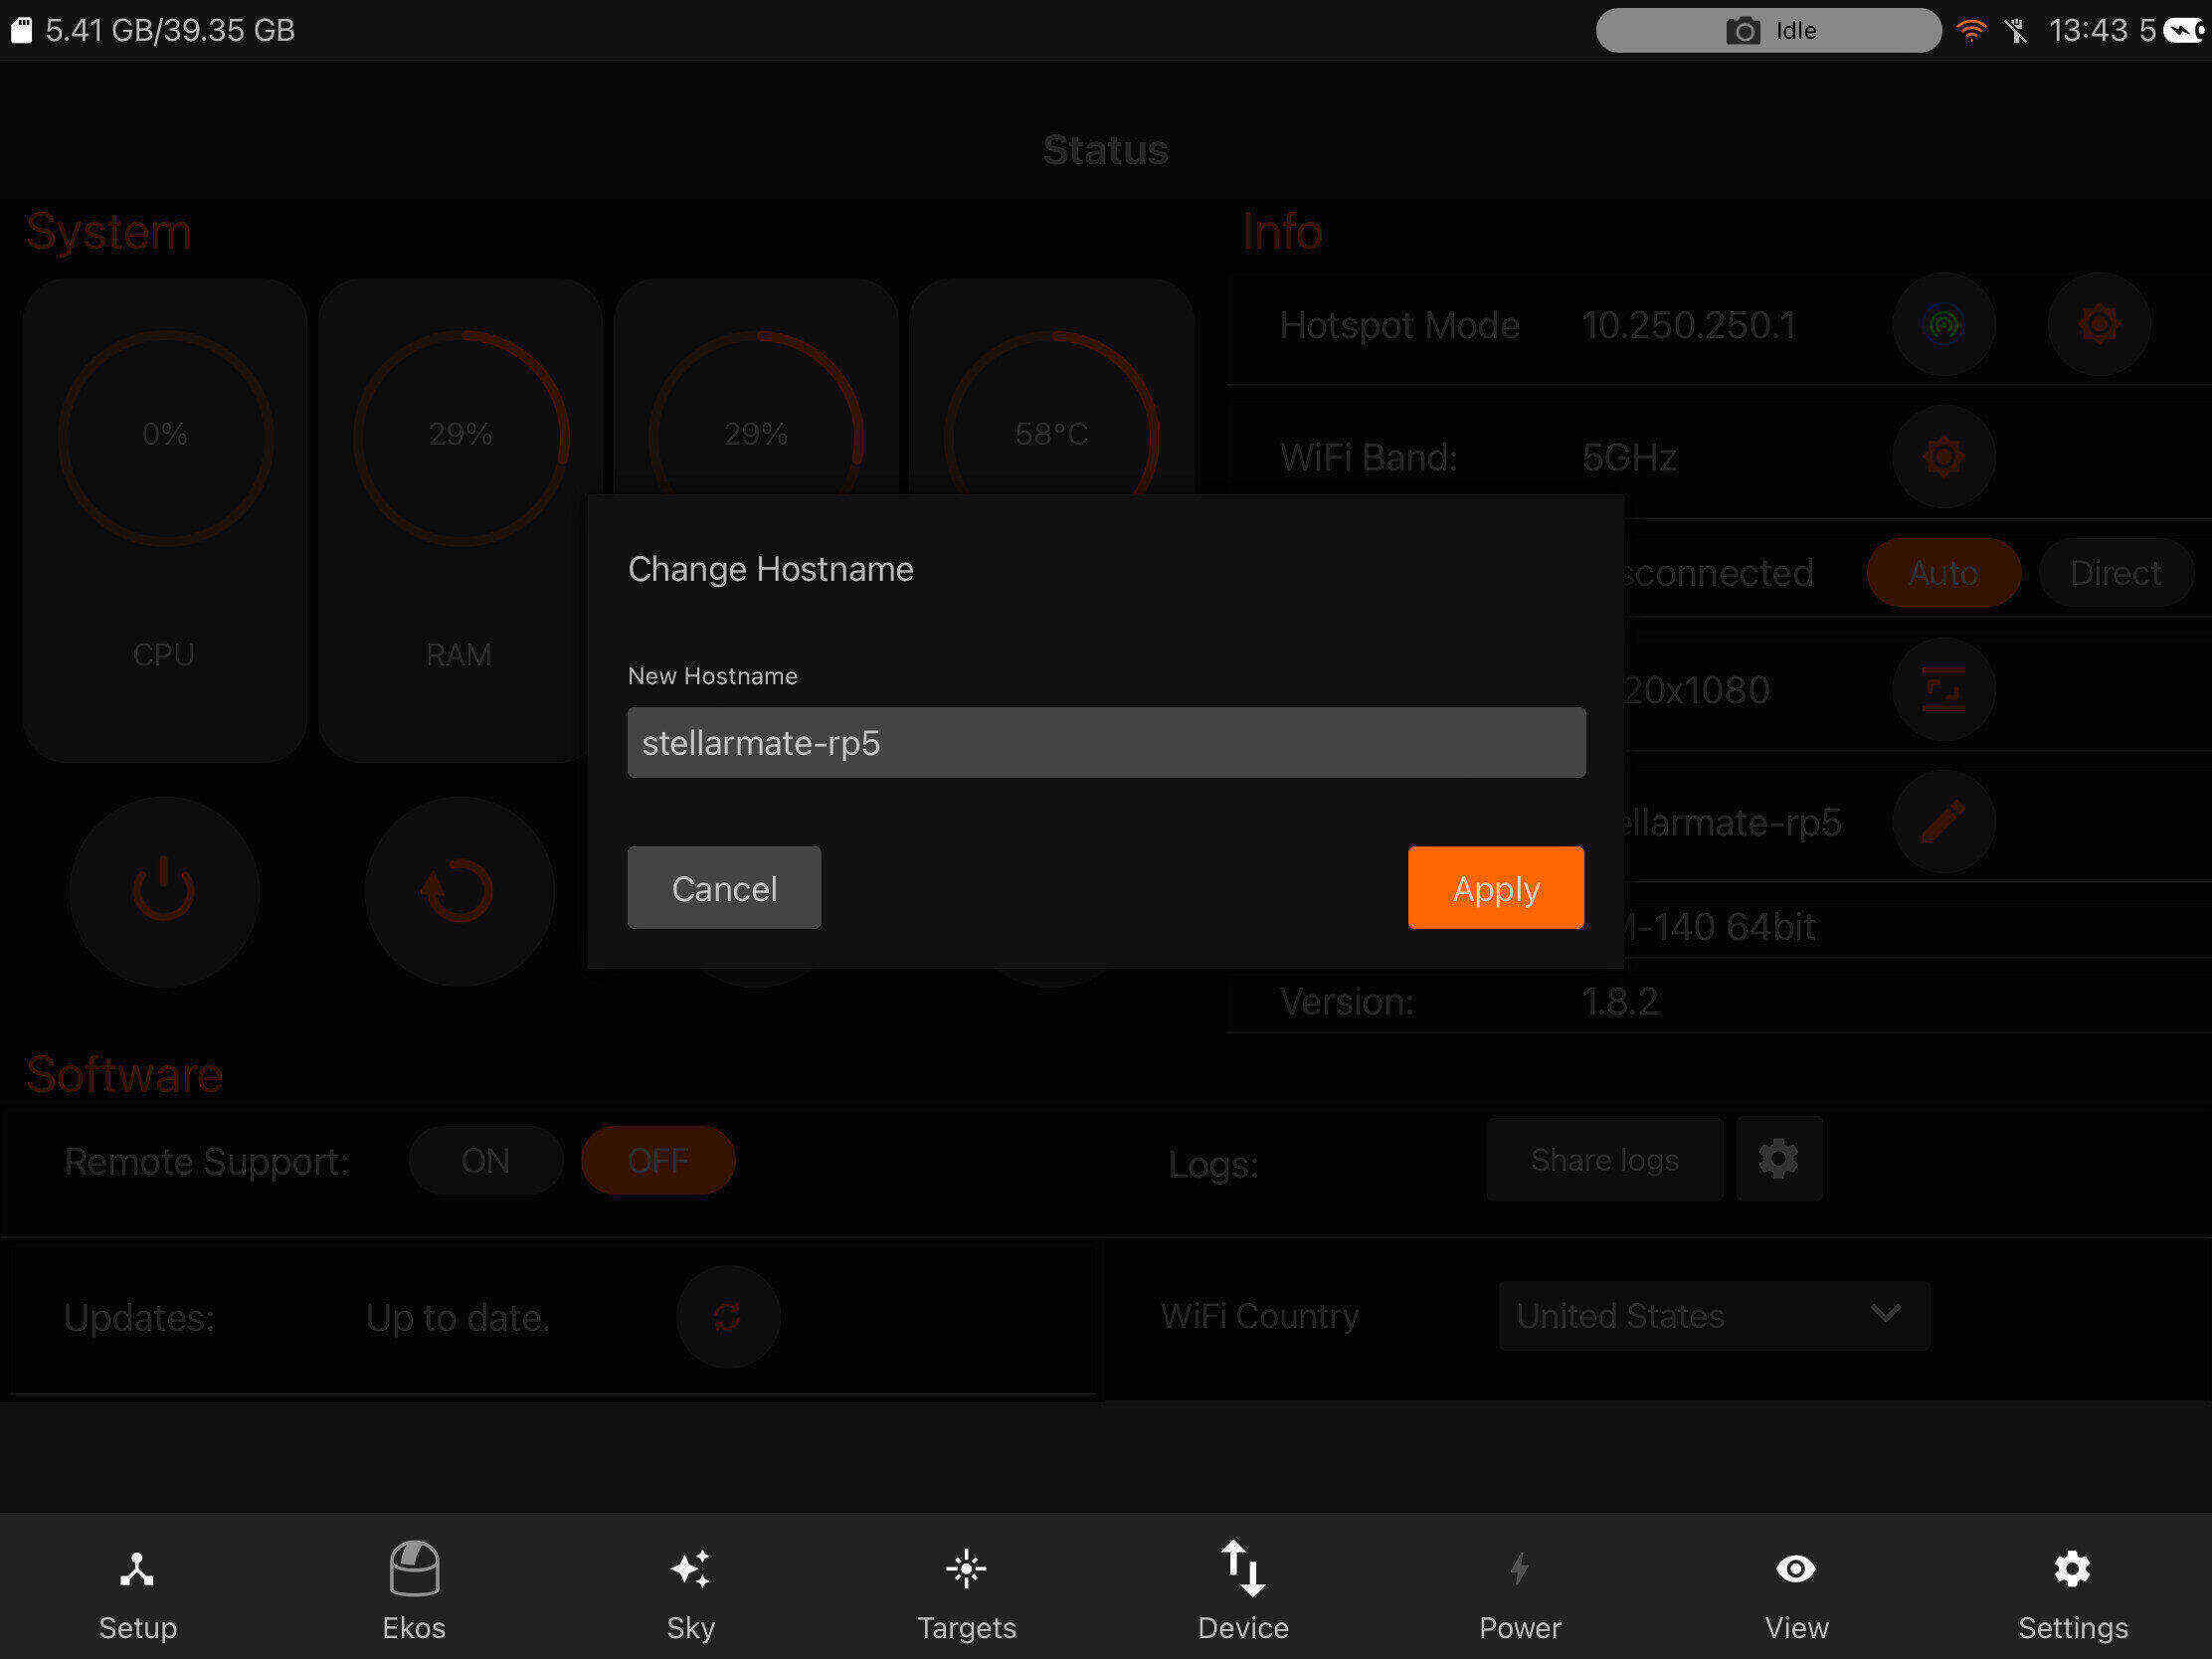Click the 5GHz WiFi Band value
The image size is (2212, 1659).
pos(1629,457)
